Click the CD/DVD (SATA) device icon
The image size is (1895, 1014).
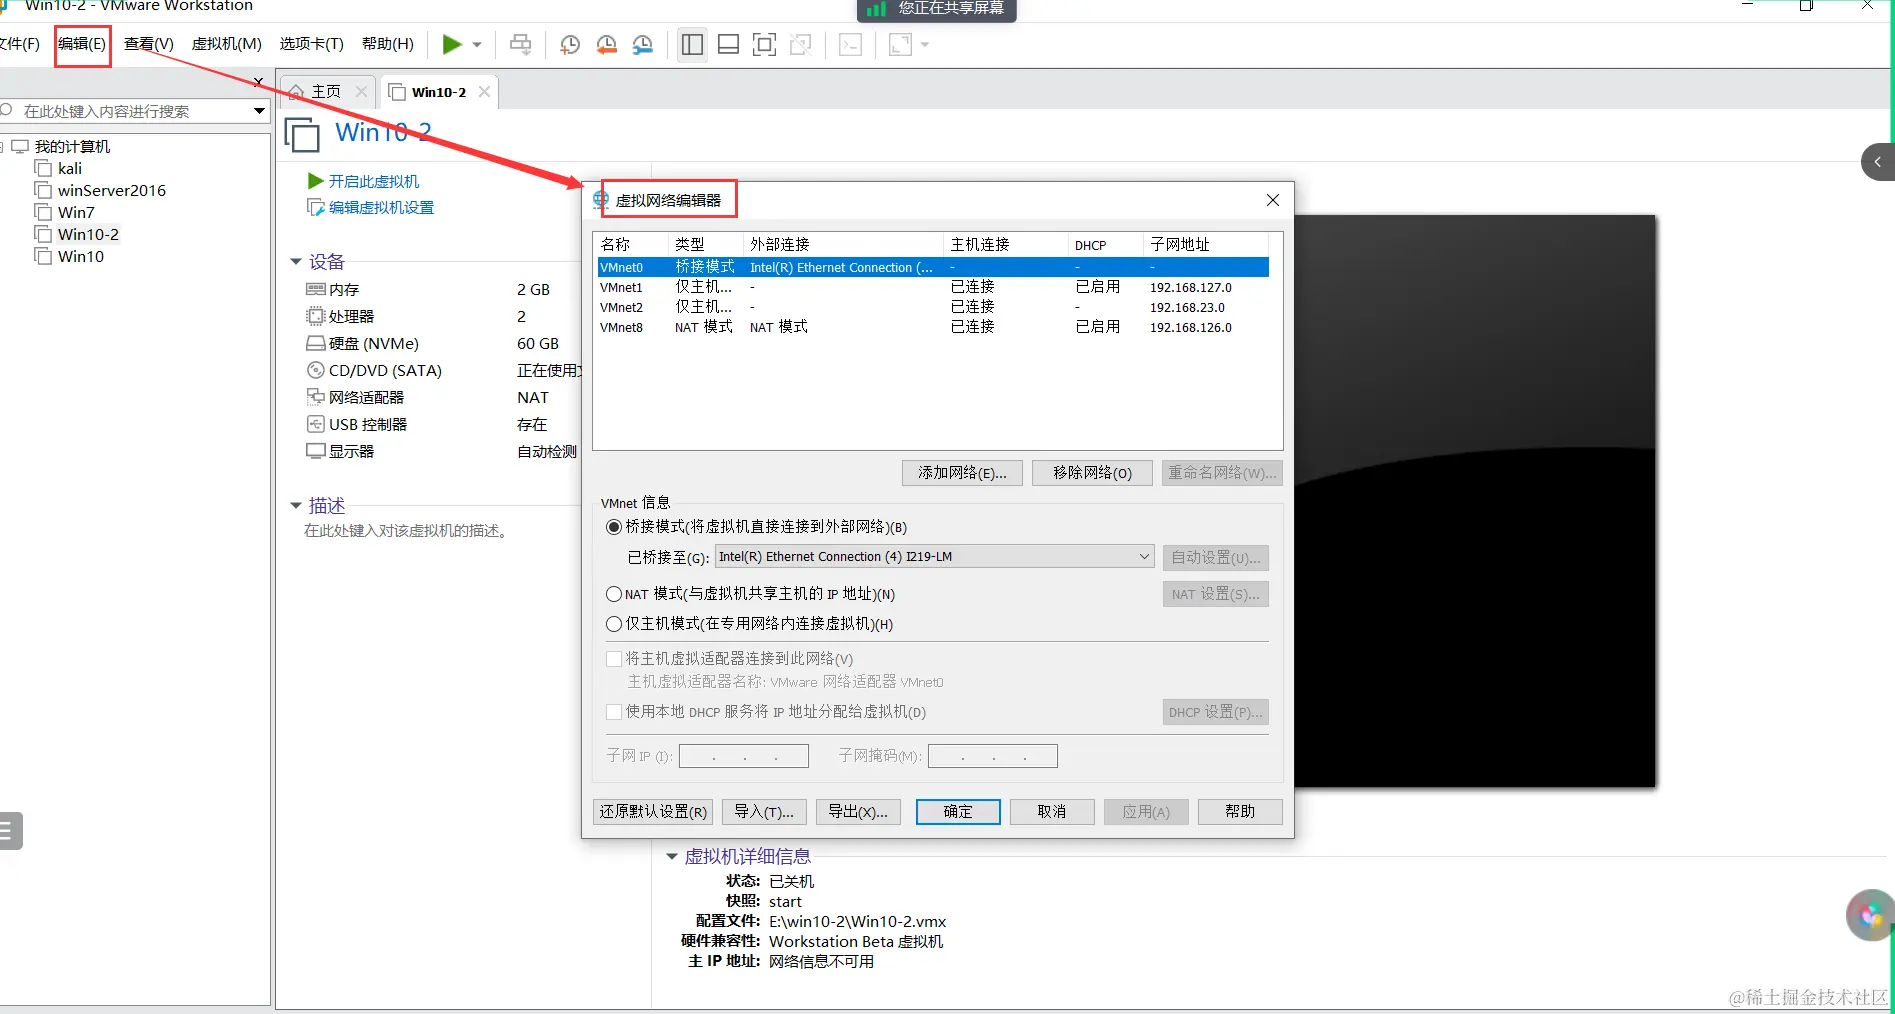[x=316, y=370]
